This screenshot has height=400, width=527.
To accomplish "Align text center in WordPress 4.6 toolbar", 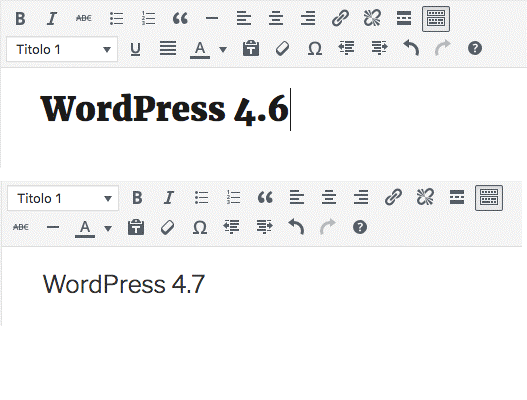I will 276,18.
